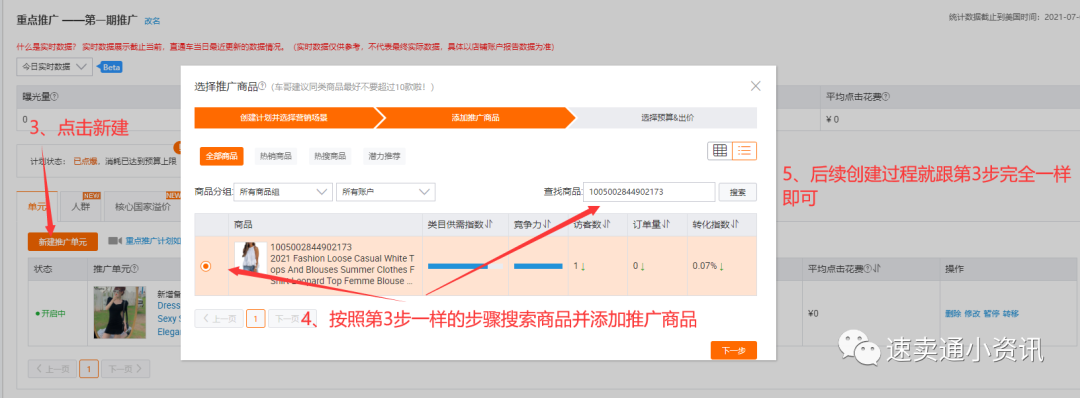Click the 删除 link in 操作 column
Screen dimensions: 1080x398
click(x=953, y=313)
